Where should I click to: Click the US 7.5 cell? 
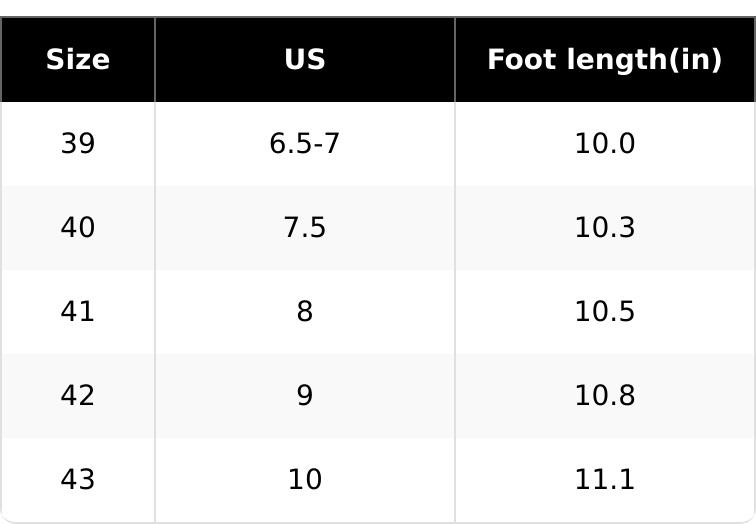click(x=305, y=228)
